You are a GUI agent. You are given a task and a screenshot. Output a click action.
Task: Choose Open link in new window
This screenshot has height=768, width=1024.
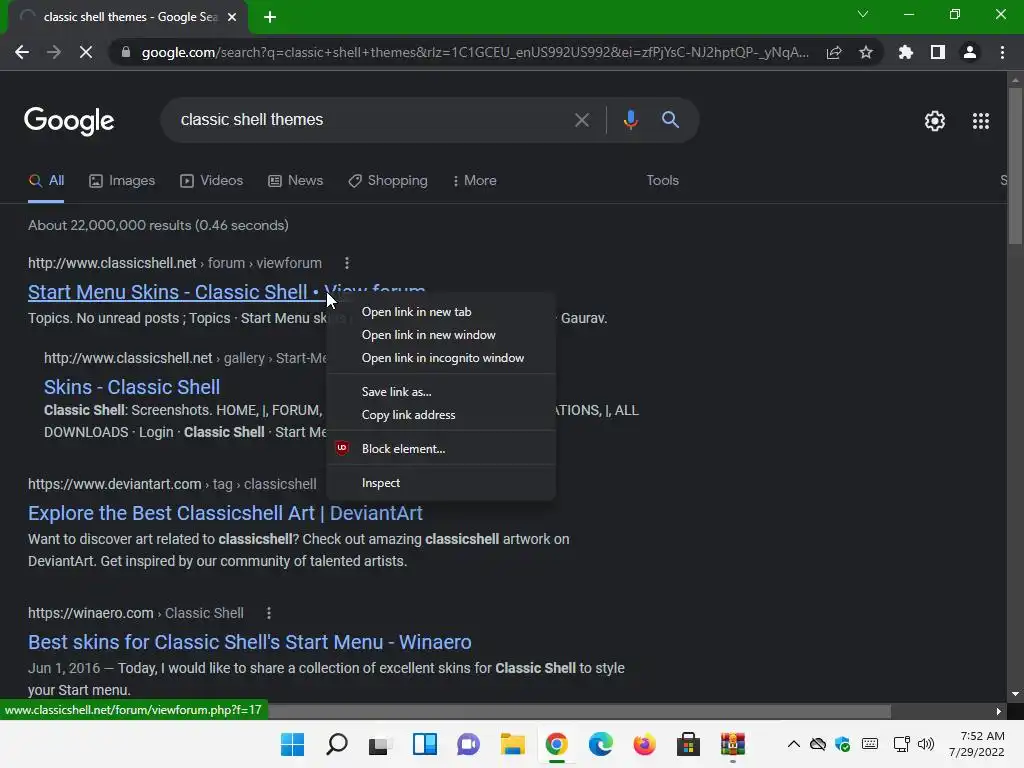[441, 335]
